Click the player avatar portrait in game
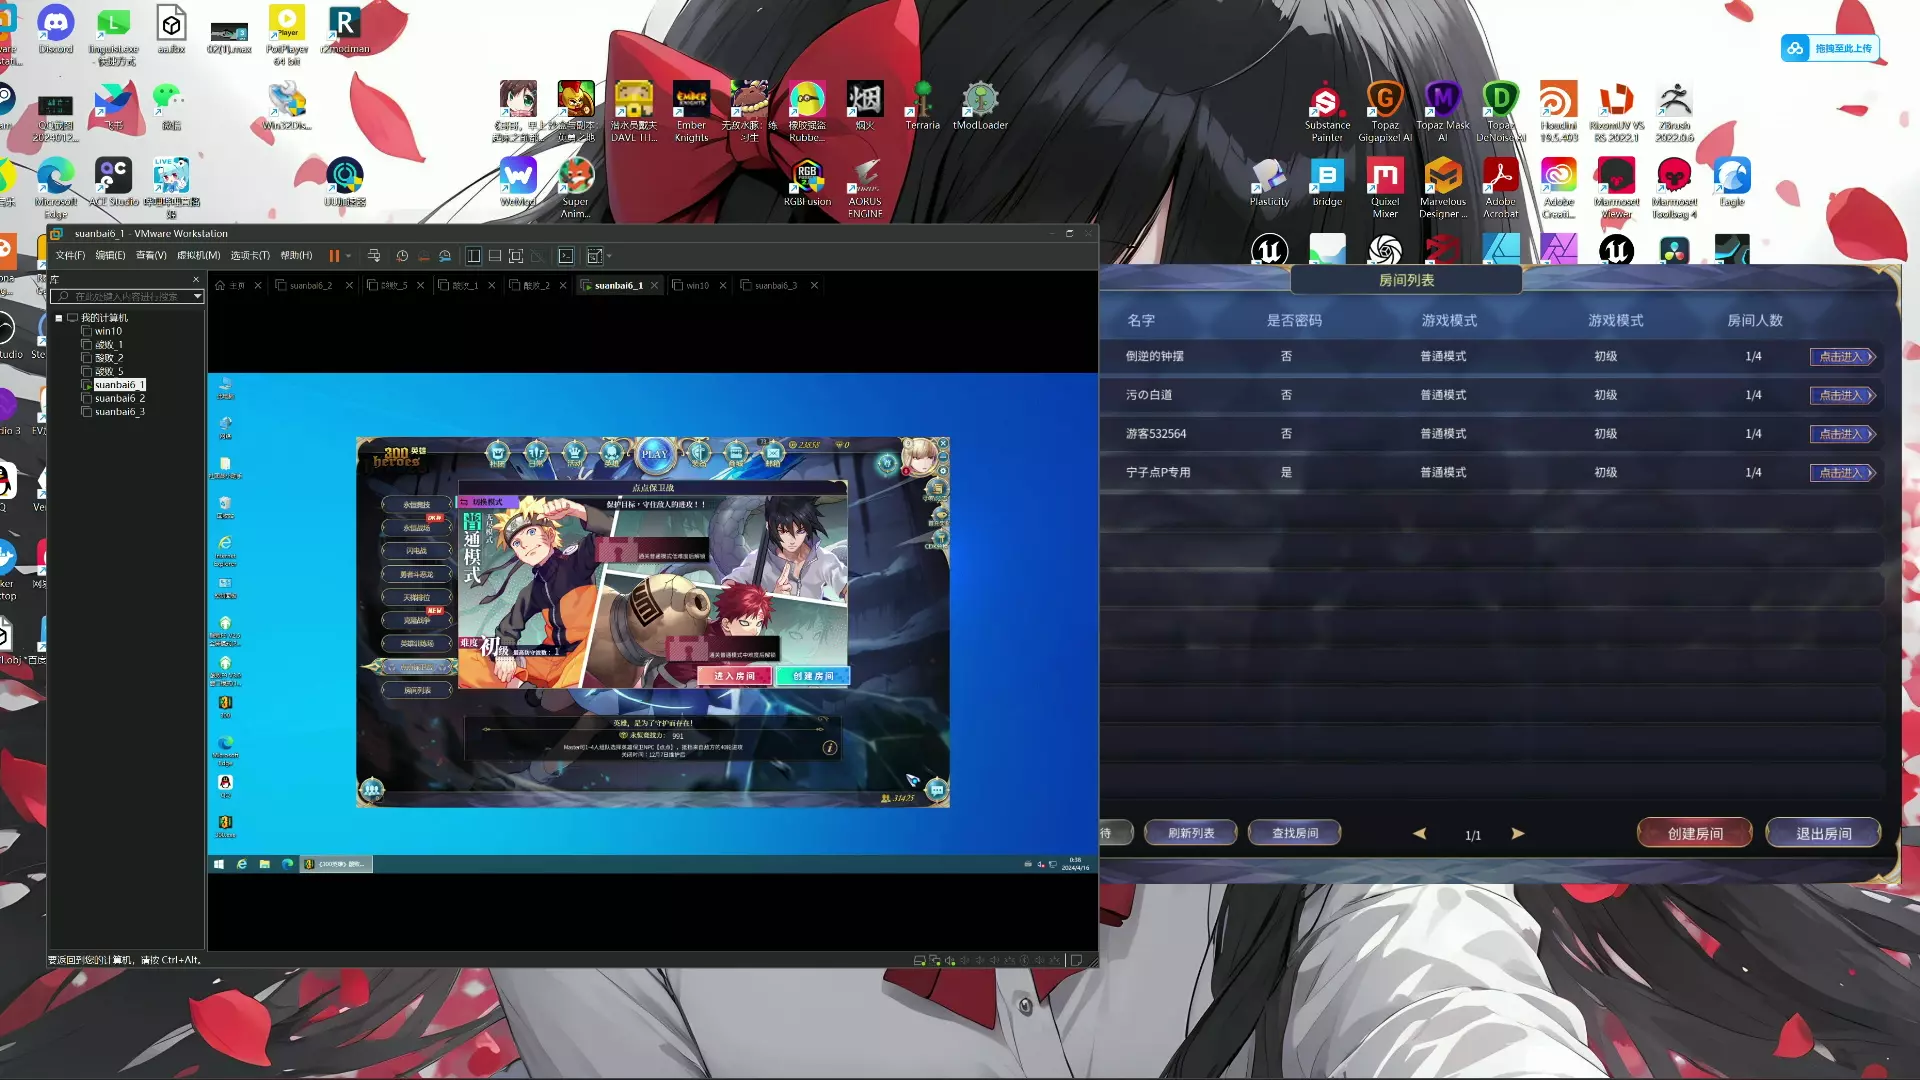 click(919, 458)
